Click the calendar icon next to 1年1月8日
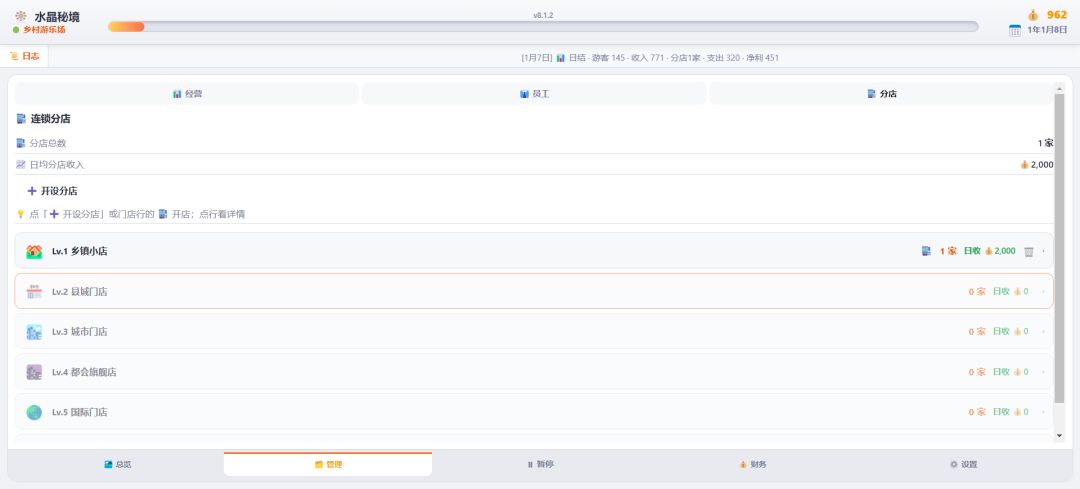The width and height of the screenshot is (1080, 489). [1015, 30]
